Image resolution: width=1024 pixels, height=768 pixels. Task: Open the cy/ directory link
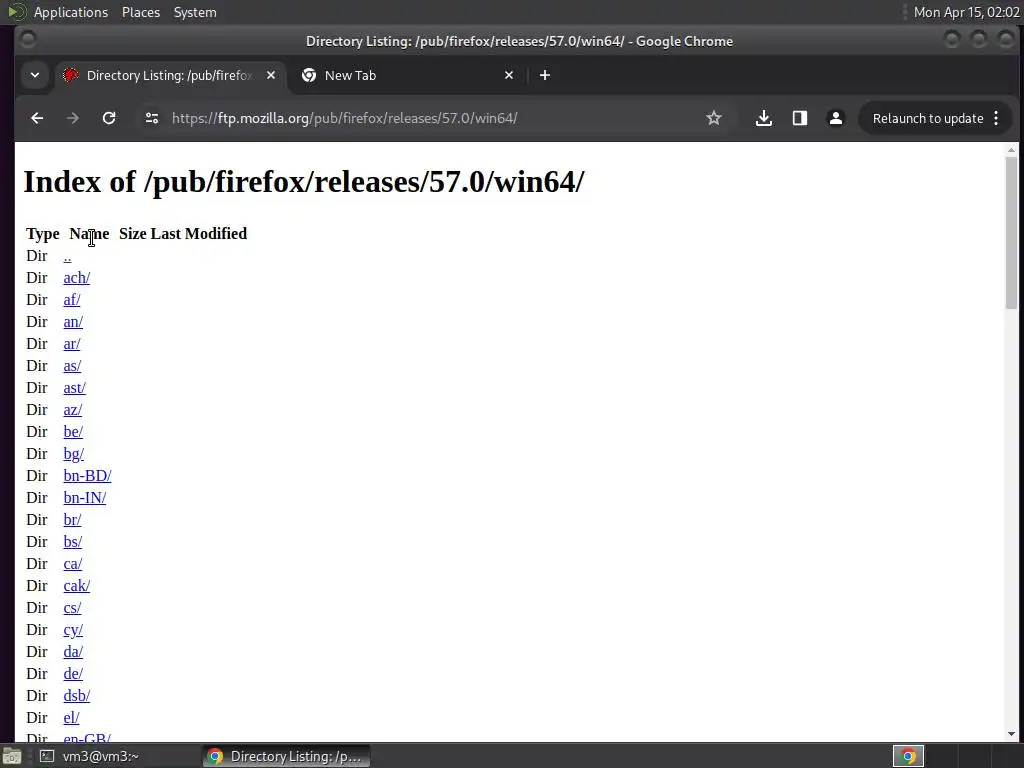(x=73, y=630)
